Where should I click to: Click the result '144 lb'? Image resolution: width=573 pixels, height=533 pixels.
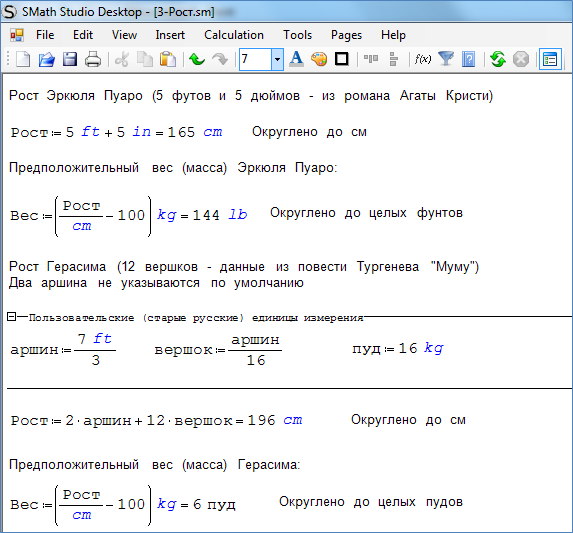pyautogui.click(x=220, y=215)
